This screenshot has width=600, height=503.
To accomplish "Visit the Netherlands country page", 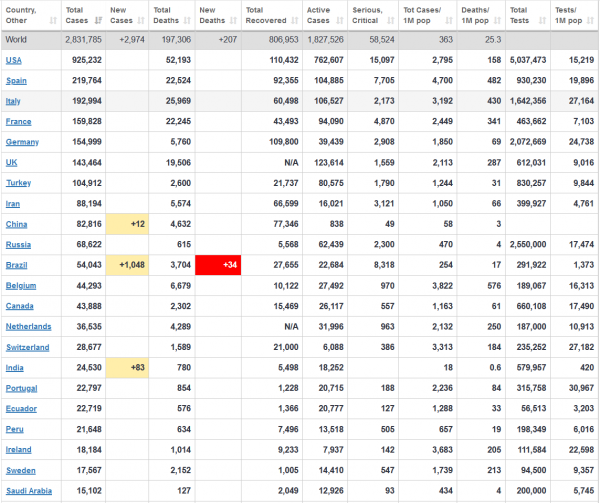I will pos(29,327).
